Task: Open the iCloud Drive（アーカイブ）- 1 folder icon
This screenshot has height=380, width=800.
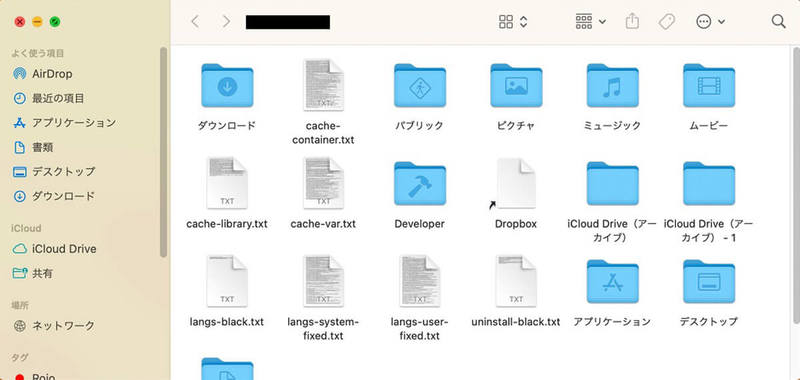Action: click(709, 183)
